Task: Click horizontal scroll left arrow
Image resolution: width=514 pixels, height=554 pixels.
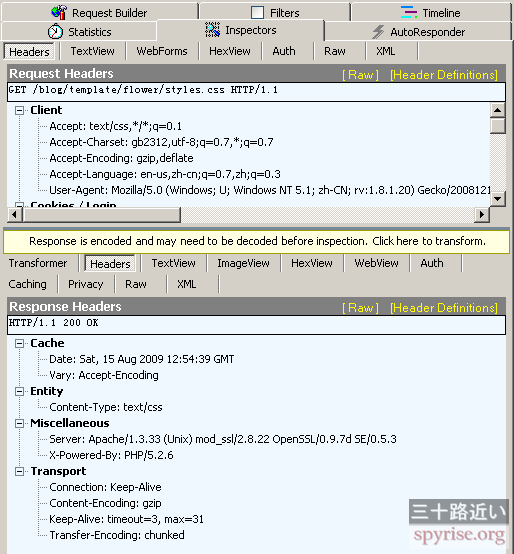Action: (14, 214)
